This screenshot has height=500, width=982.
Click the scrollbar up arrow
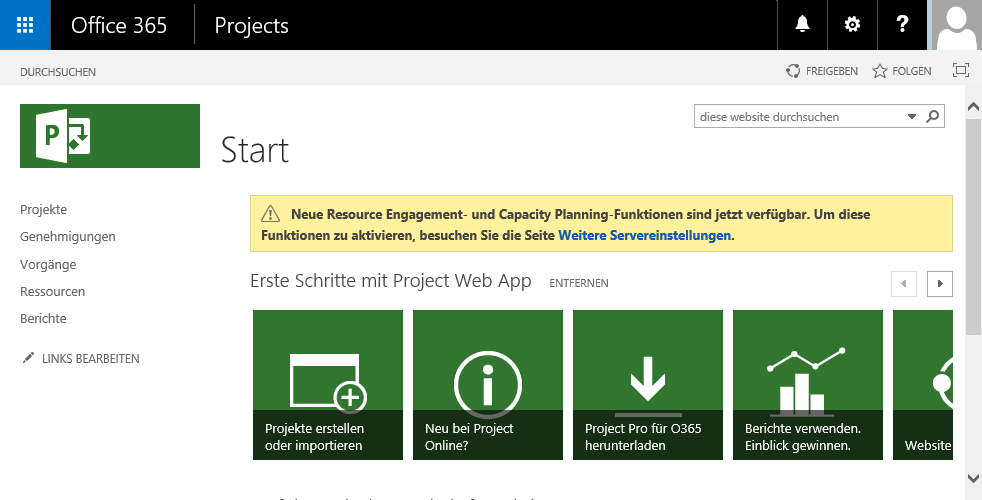973,107
